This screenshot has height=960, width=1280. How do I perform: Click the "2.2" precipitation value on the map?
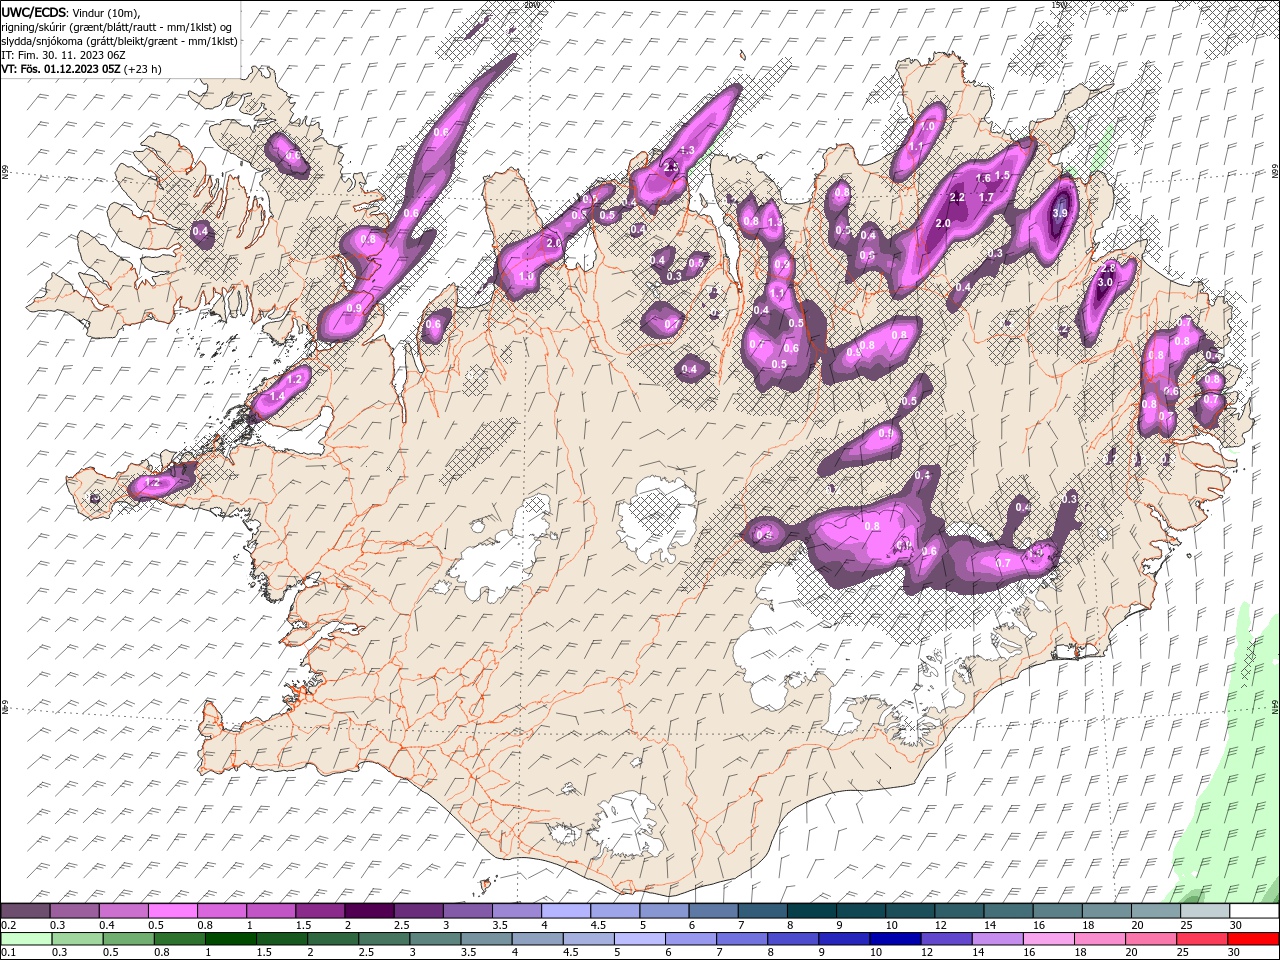click(x=957, y=197)
